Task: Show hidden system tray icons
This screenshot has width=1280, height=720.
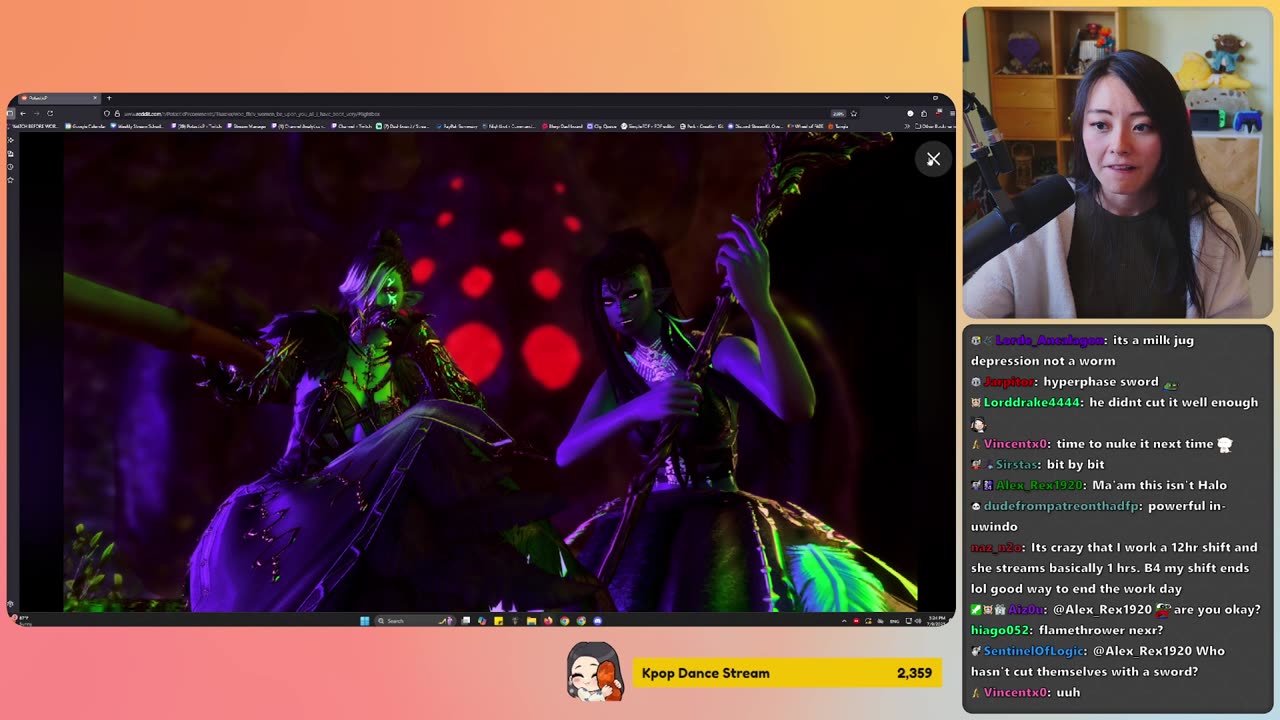Action: pos(845,621)
